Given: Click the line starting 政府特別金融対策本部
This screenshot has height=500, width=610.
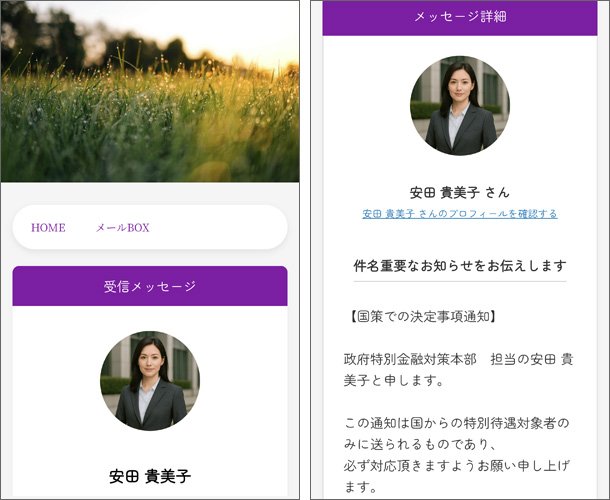Looking at the screenshot, I should (458, 358).
